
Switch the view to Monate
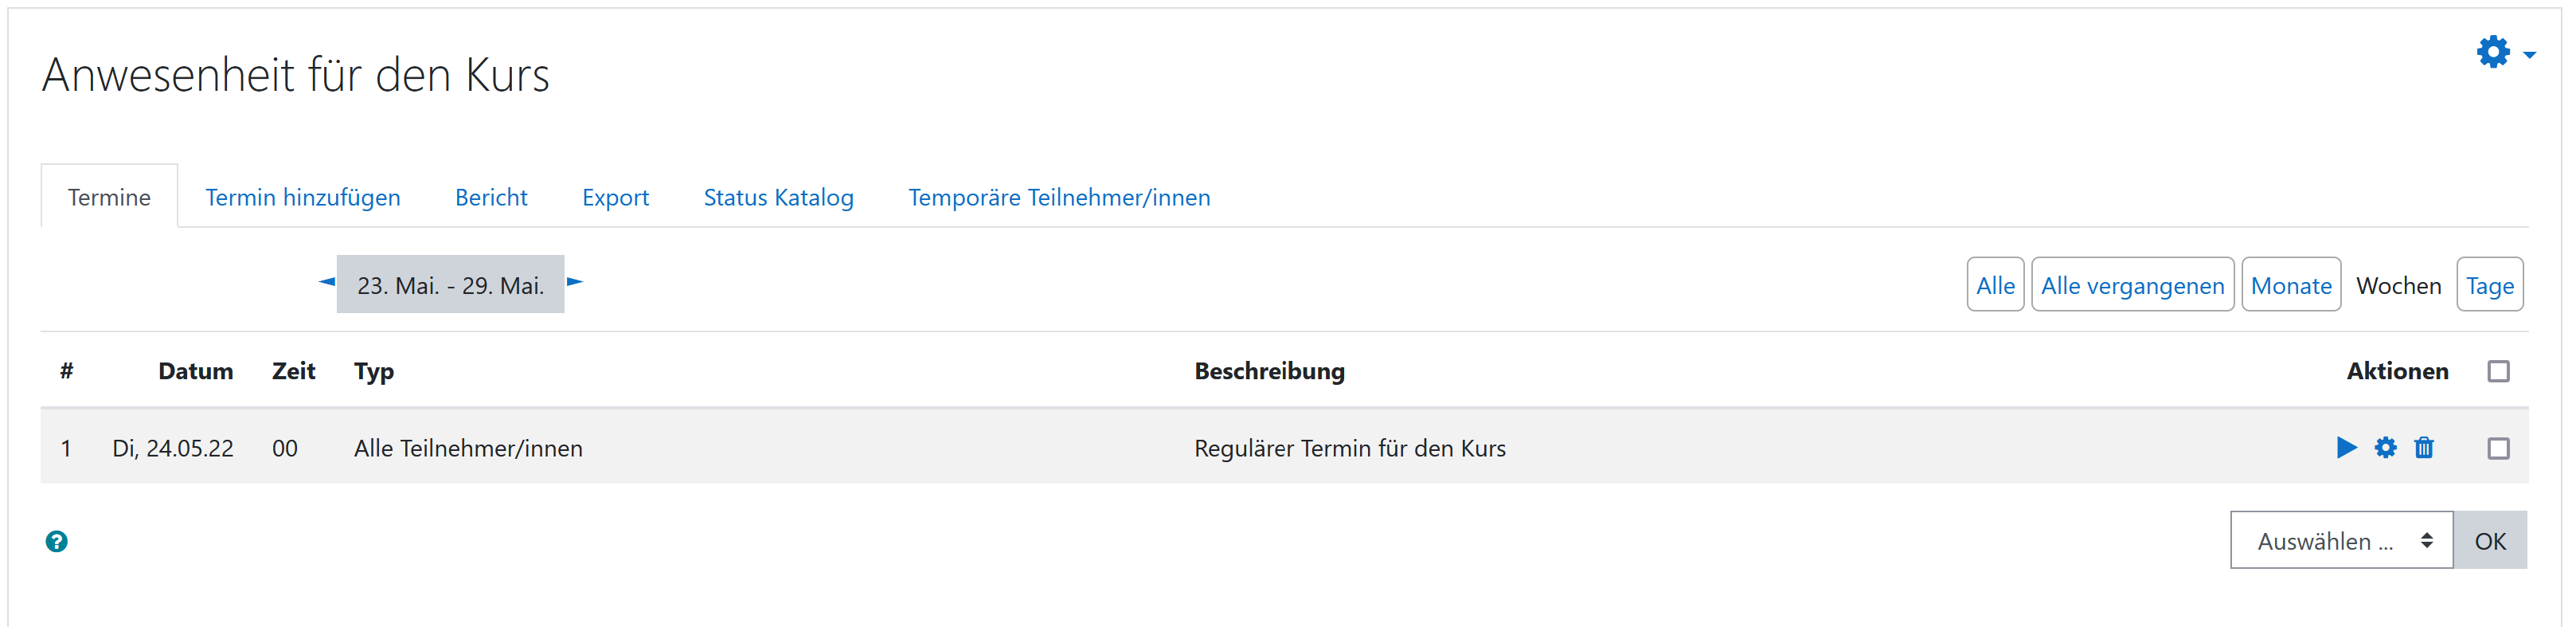click(x=2291, y=285)
